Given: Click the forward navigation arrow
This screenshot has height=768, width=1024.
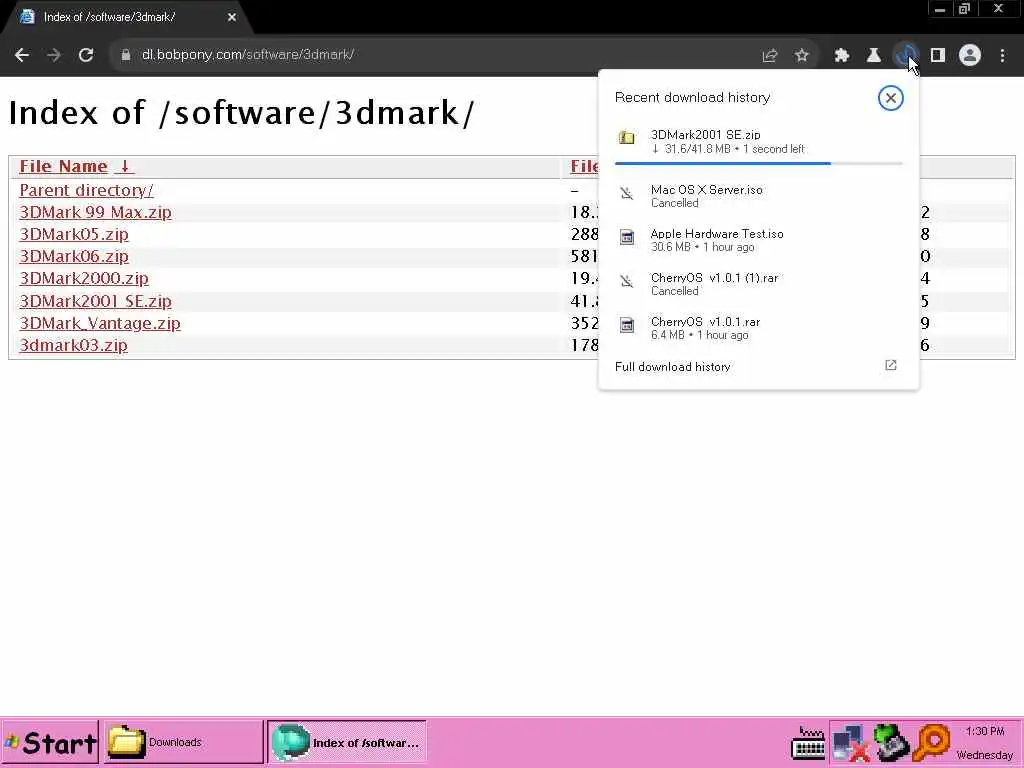Looking at the screenshot, I should [x=54, y=55].
